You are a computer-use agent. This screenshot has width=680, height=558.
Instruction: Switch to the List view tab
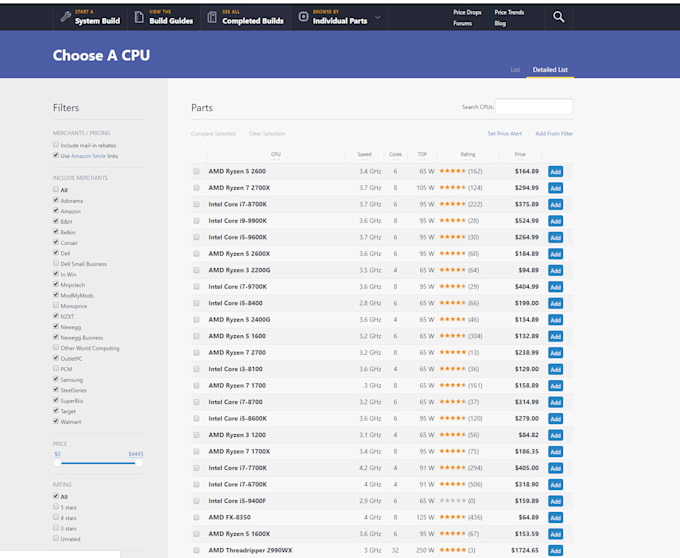[515, 70]
